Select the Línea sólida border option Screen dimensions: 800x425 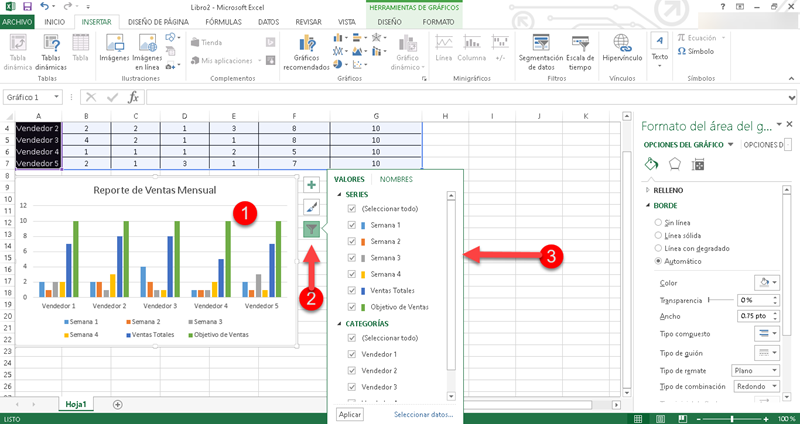click(x=658, y=235)
